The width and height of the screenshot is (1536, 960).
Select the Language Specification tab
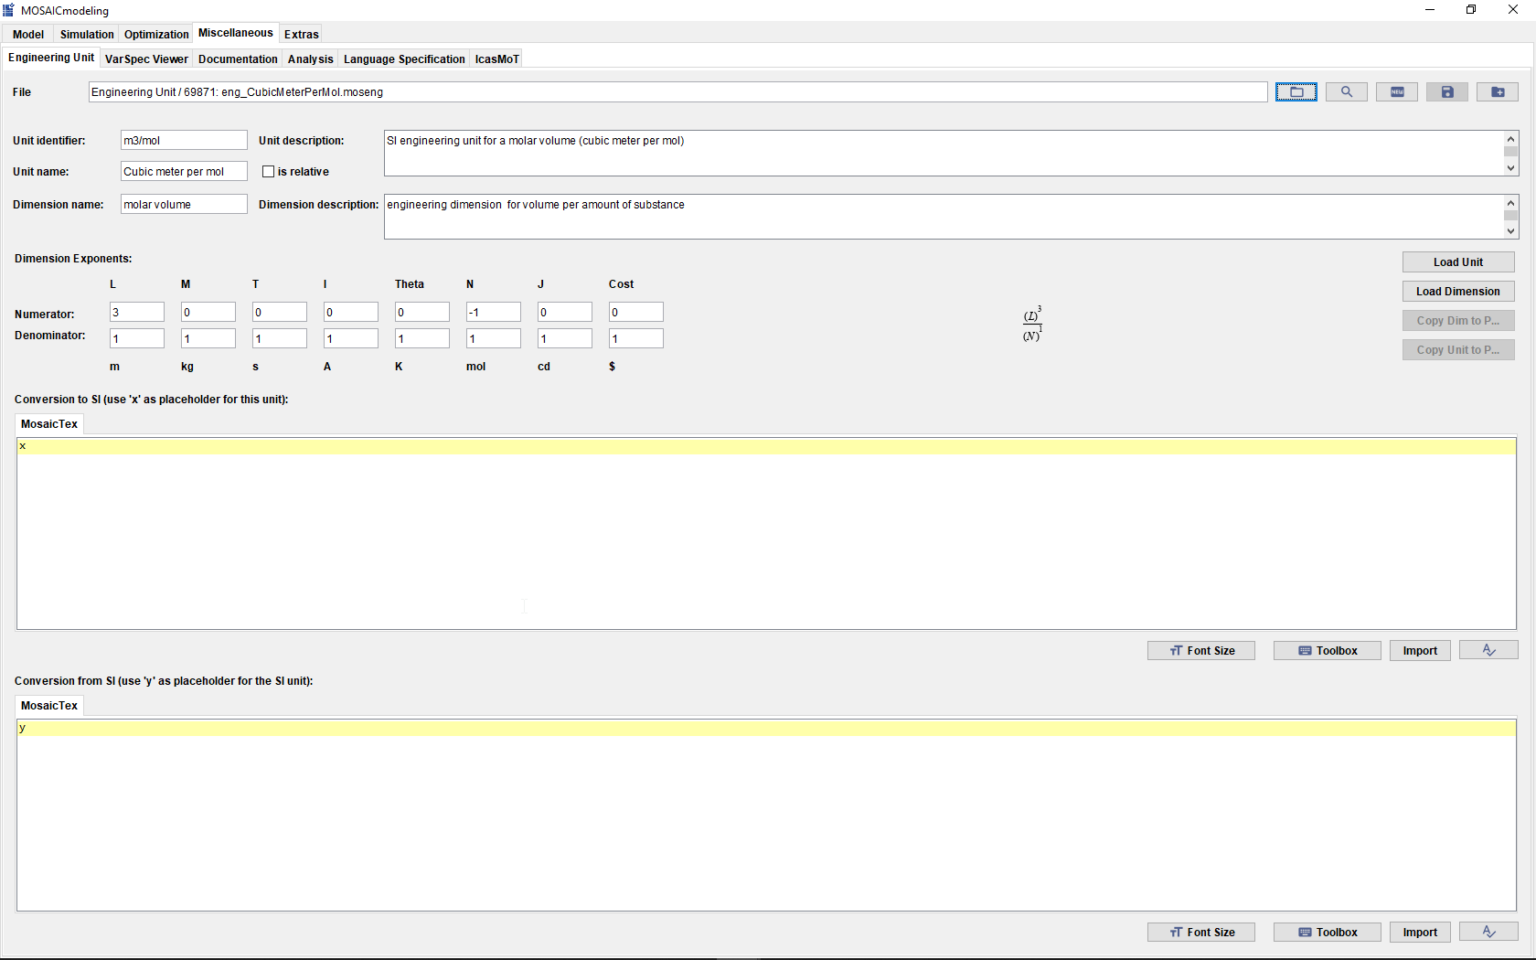pyautogui.click(x=404, y=59)
